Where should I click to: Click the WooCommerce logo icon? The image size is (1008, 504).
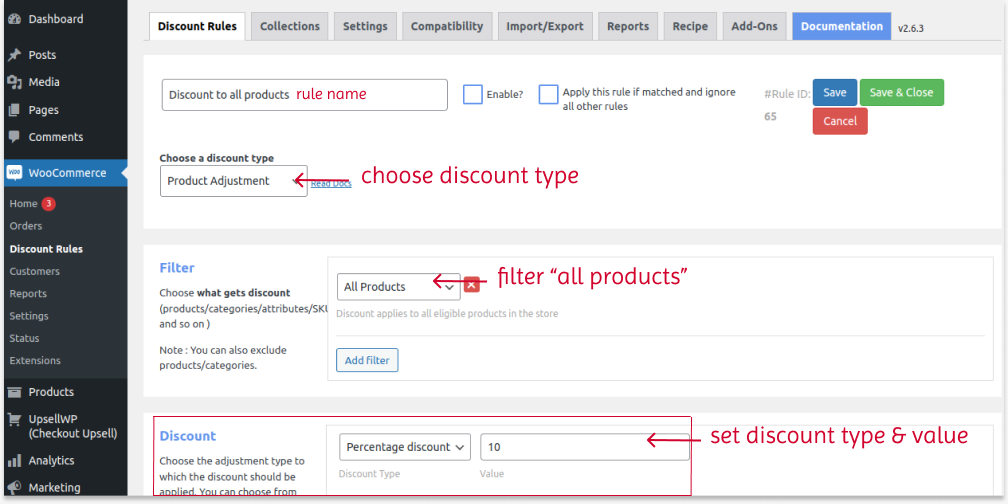point(14,173)
